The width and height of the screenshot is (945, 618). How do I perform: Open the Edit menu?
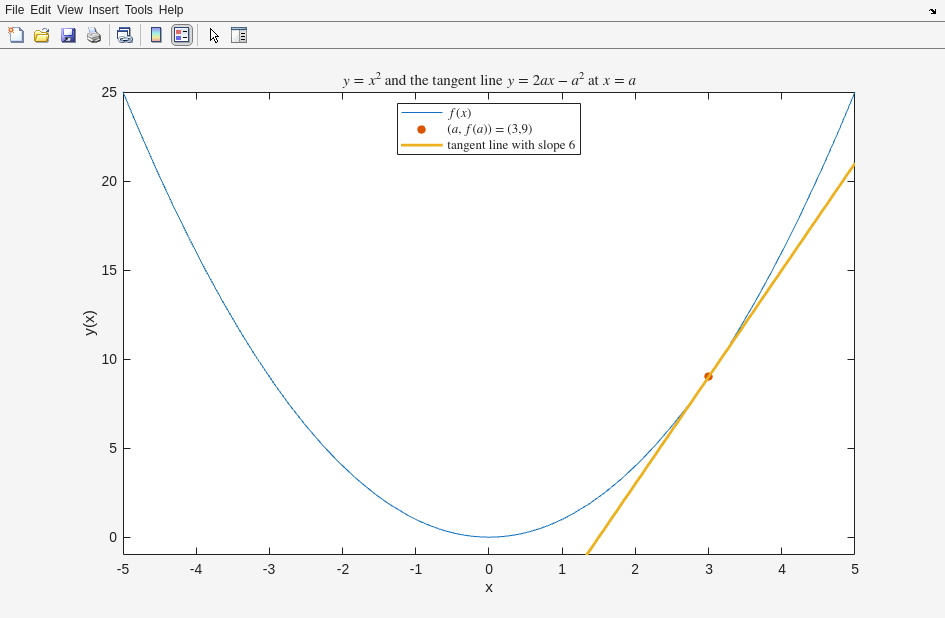click(40, 10)
